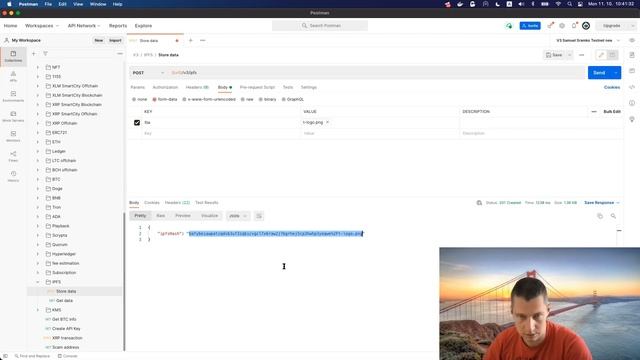Click the blue Send button
Image resolution: width=640 pixels, height=360 pixels.
(599, 73)
